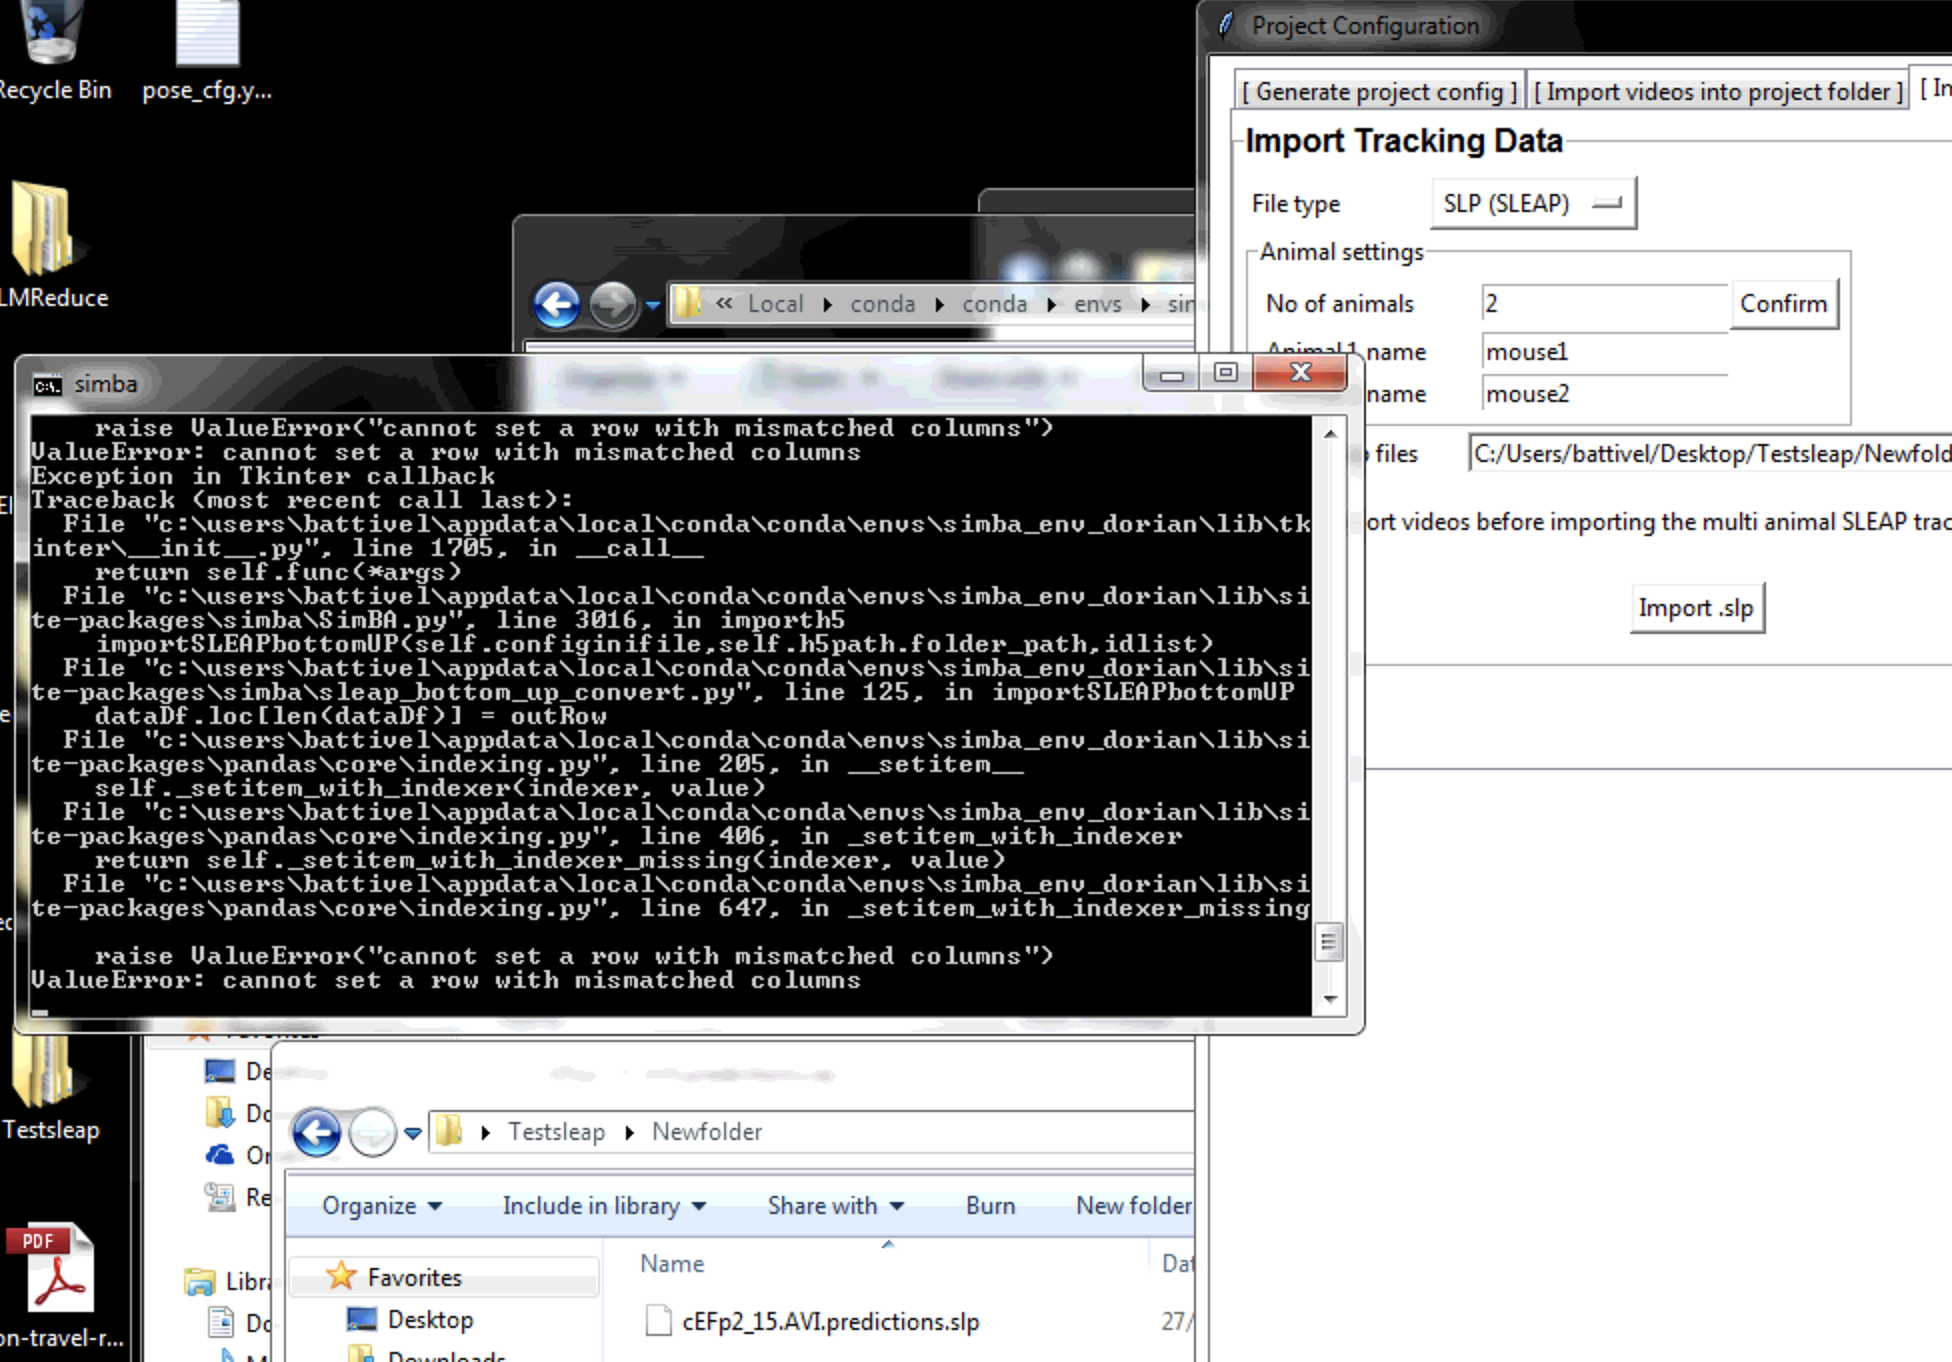Click the Confirm button for number of animals

point(1784,303)
